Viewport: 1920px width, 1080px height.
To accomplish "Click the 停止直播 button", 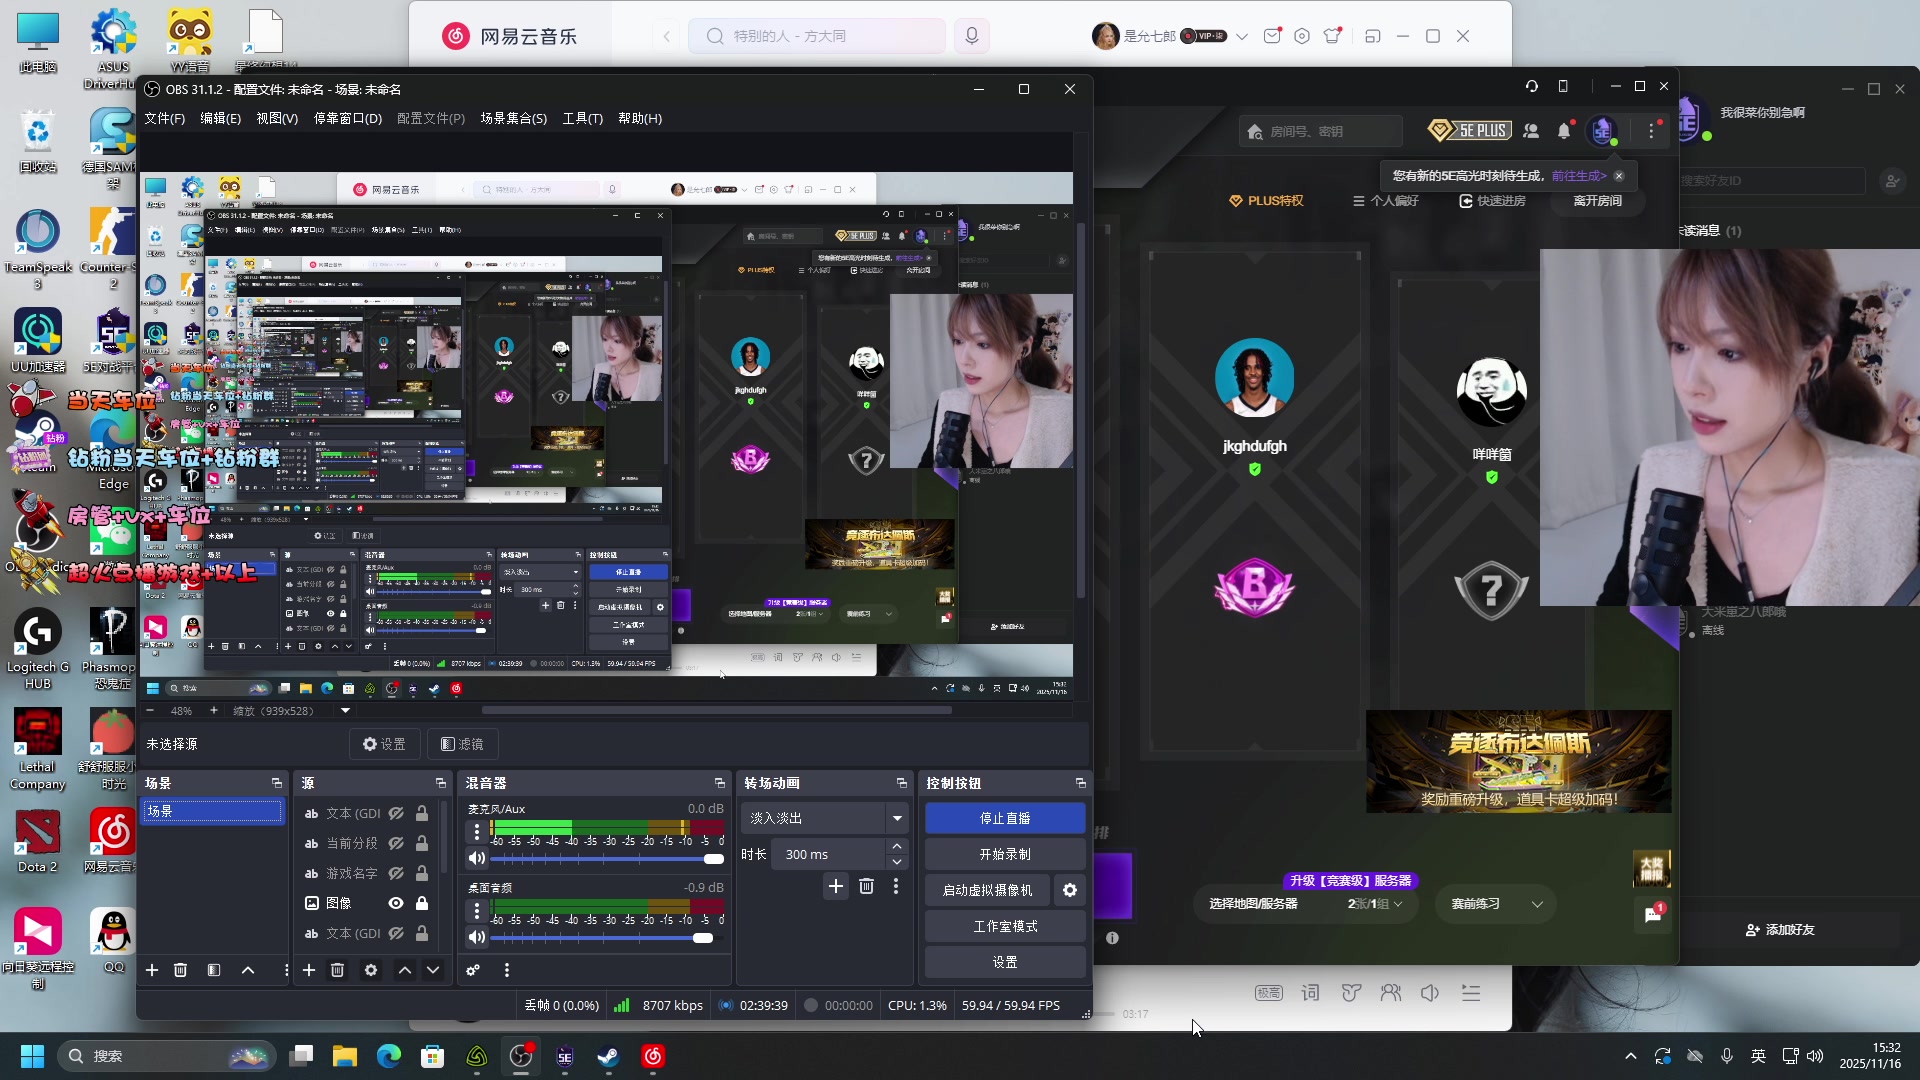I will tap(1004, 818).
